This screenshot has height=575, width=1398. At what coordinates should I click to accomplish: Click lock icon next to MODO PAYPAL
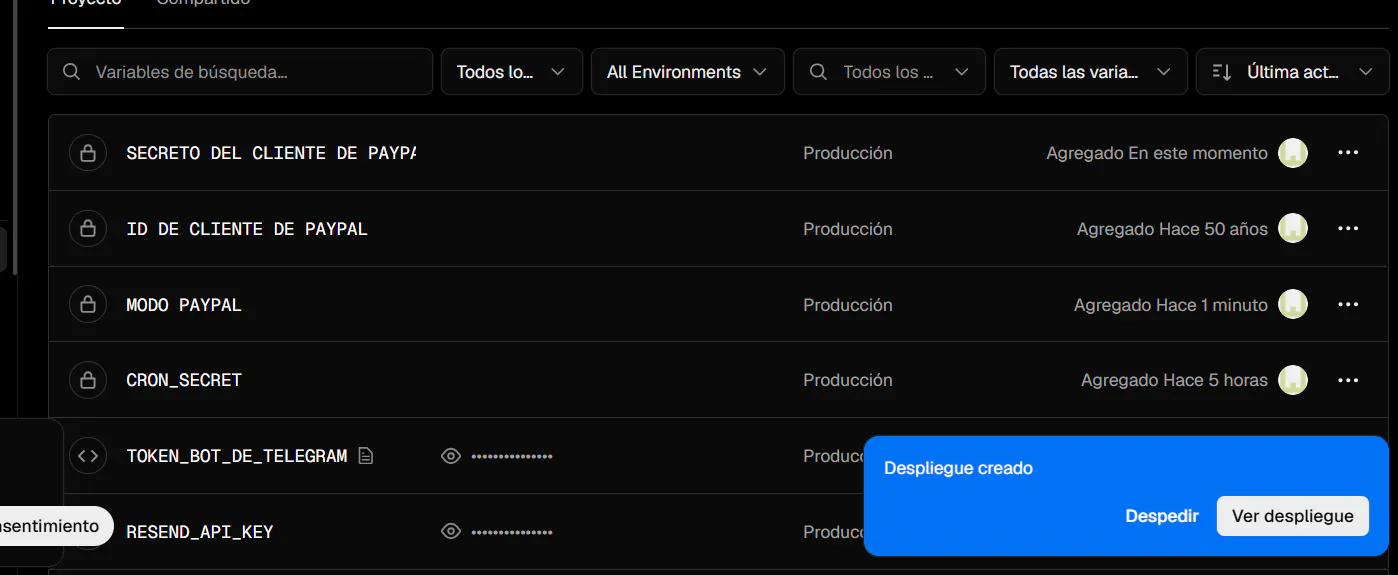pos(88,305)
